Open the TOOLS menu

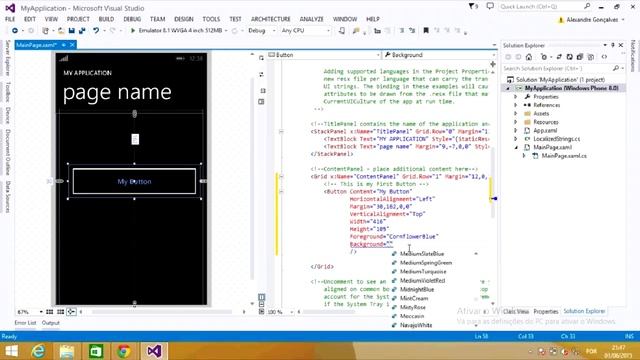click(x=211, y=19)
